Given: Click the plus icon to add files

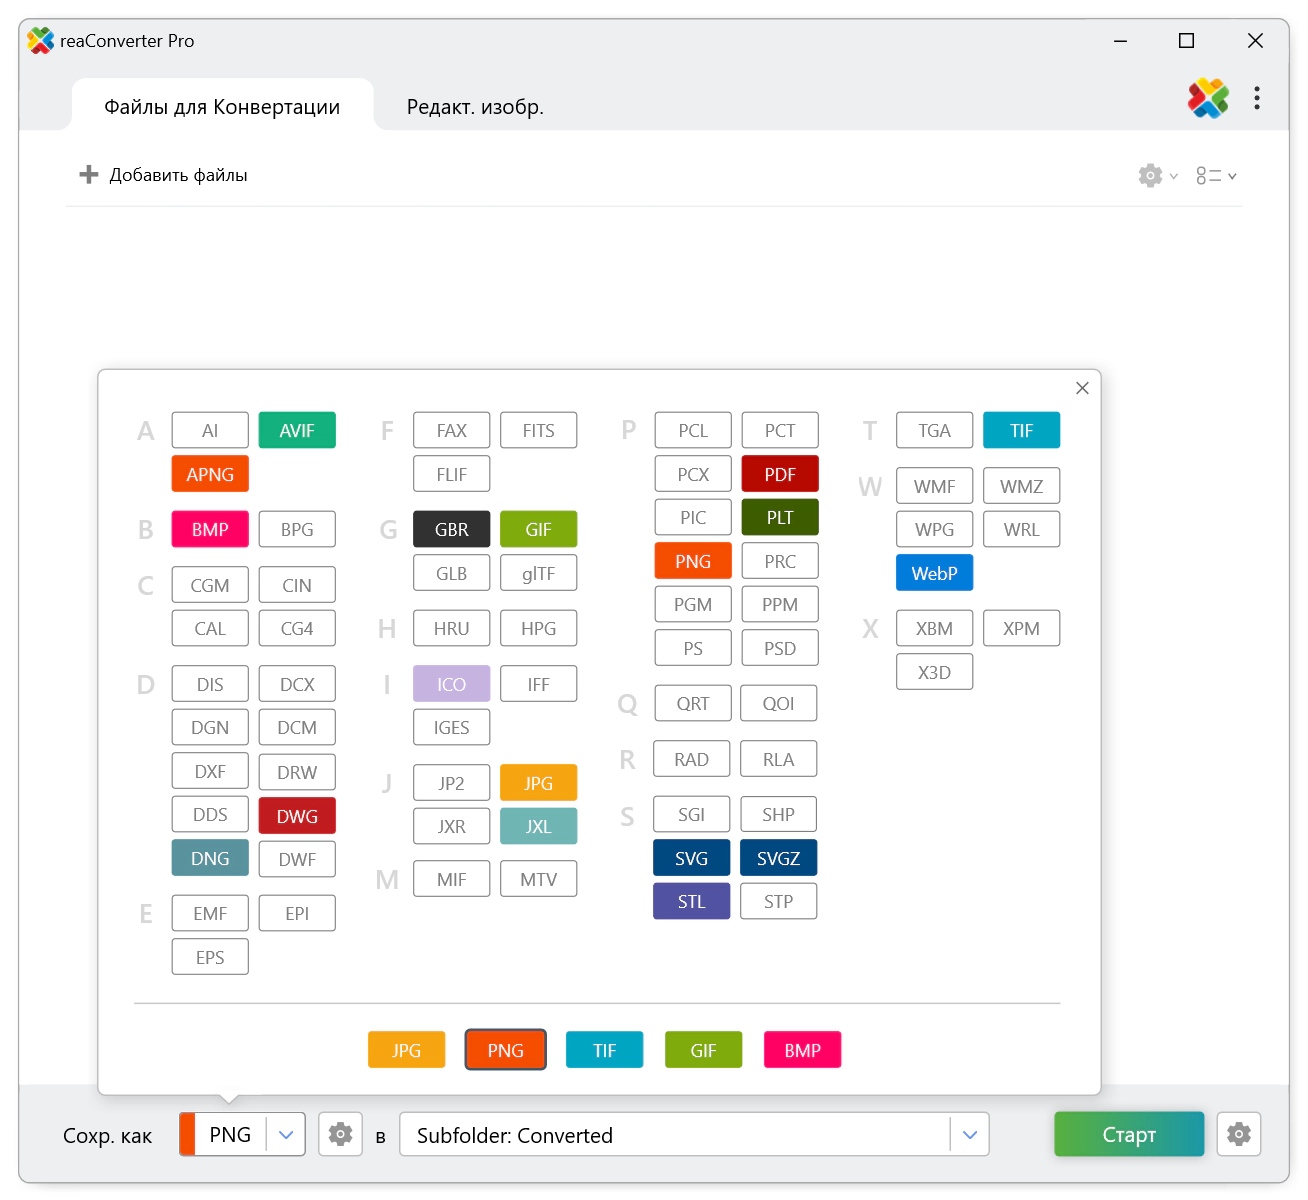Looking at the screenshot, I should click(89, 175).
